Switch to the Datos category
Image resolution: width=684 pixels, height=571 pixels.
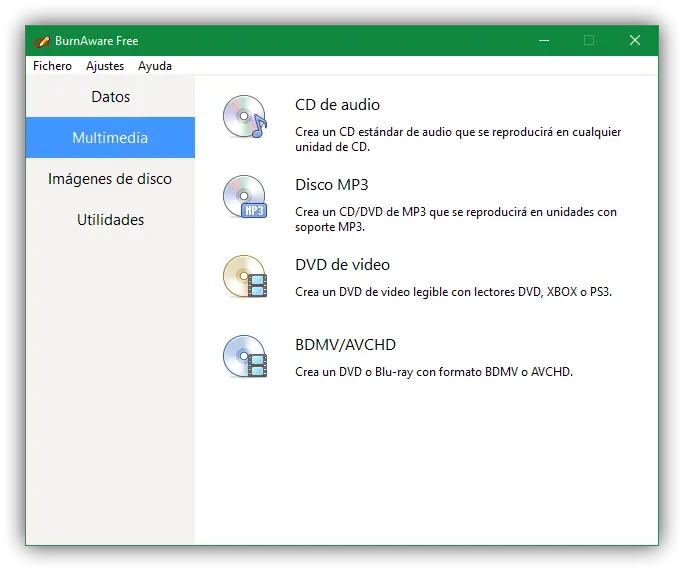[110, 96]
